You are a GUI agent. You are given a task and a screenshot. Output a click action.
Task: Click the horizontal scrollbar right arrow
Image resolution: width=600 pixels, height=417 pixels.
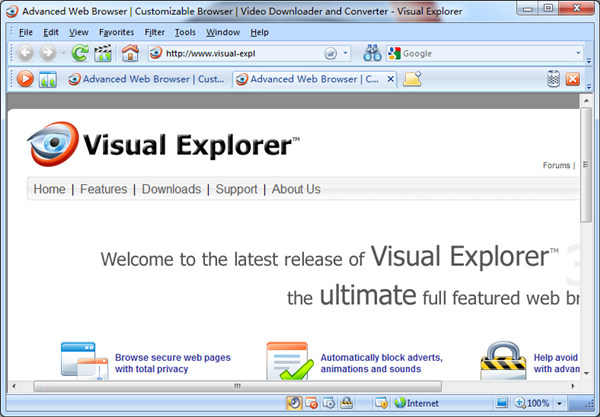tap(573, 386)
